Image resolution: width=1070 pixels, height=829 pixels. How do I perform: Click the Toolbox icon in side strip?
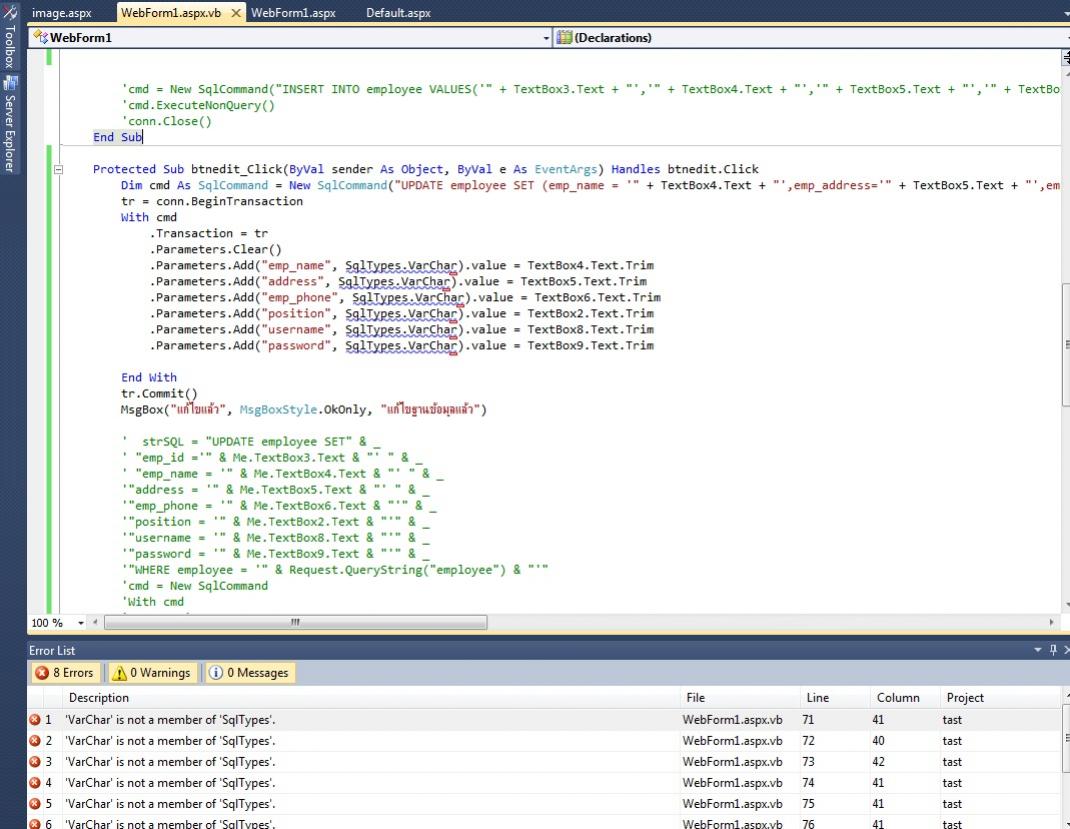click(10, 12)
